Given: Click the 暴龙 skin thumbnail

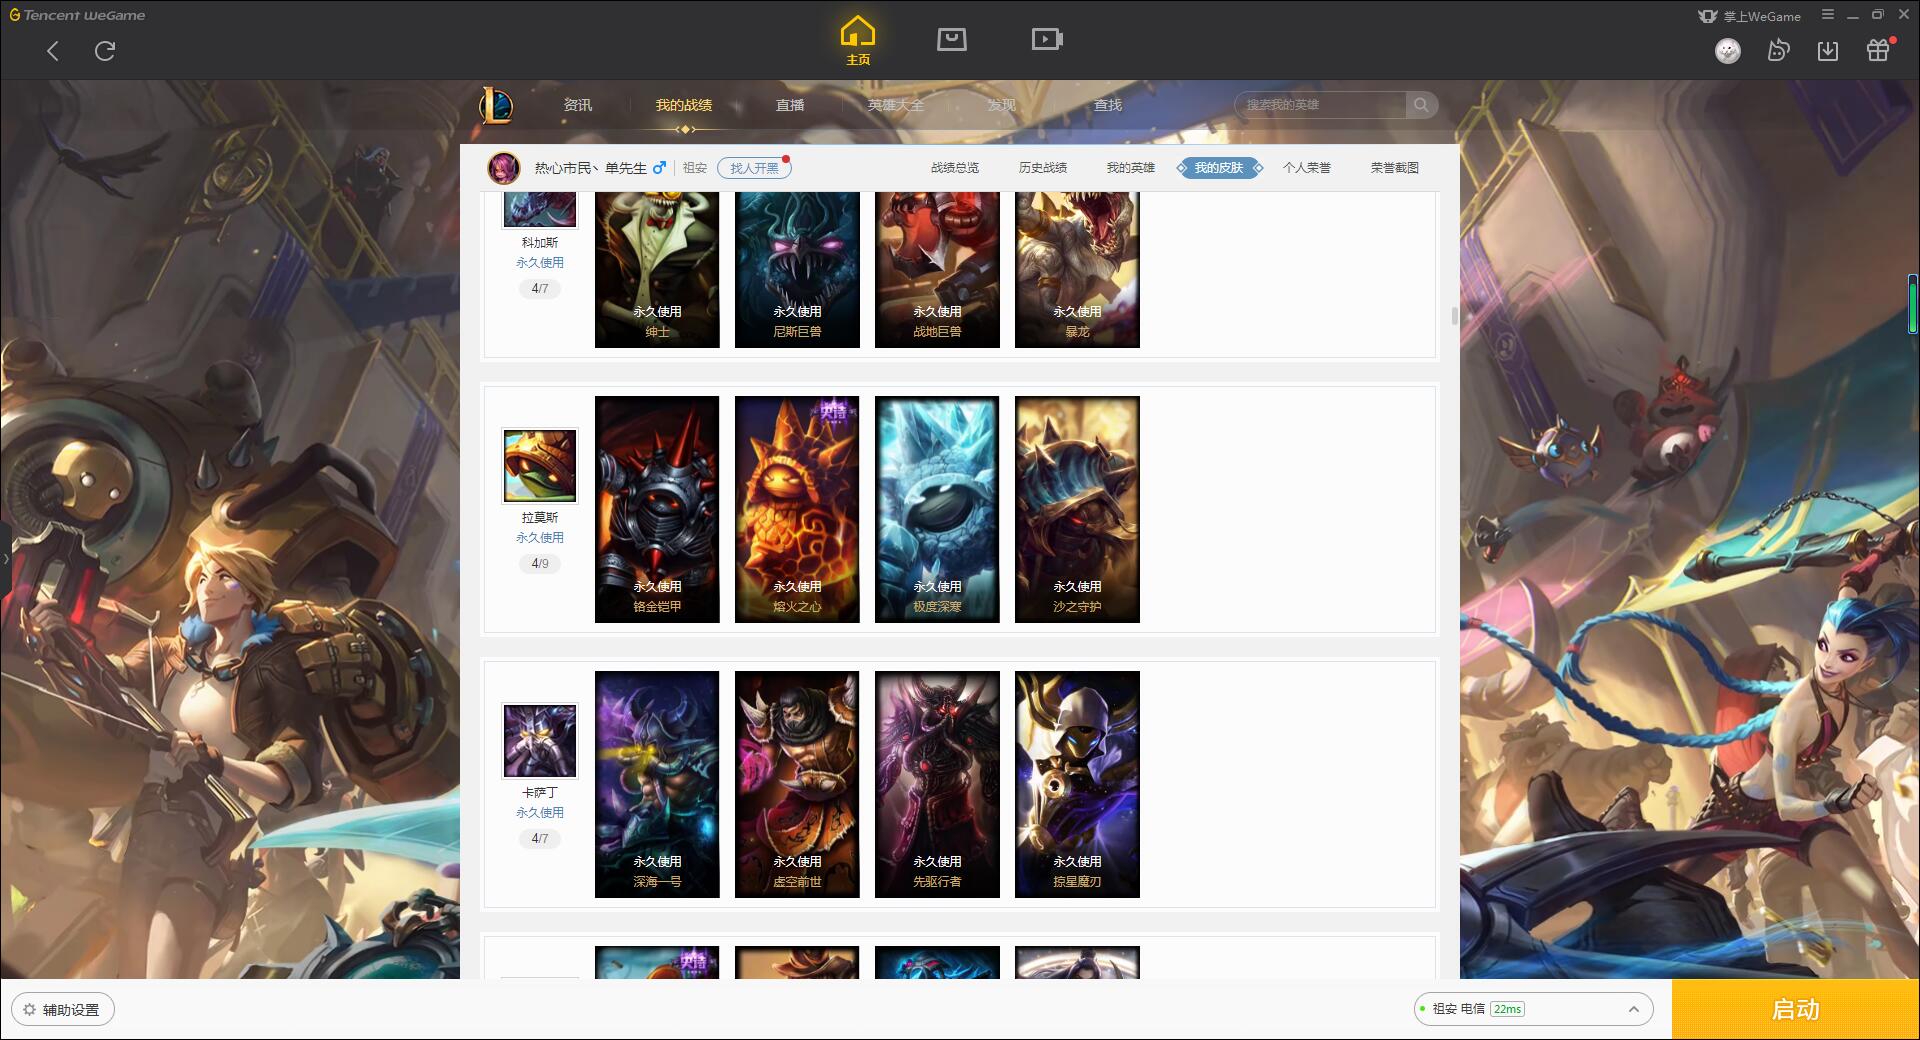Looking at the screenshot, I should pos(1077,270).
